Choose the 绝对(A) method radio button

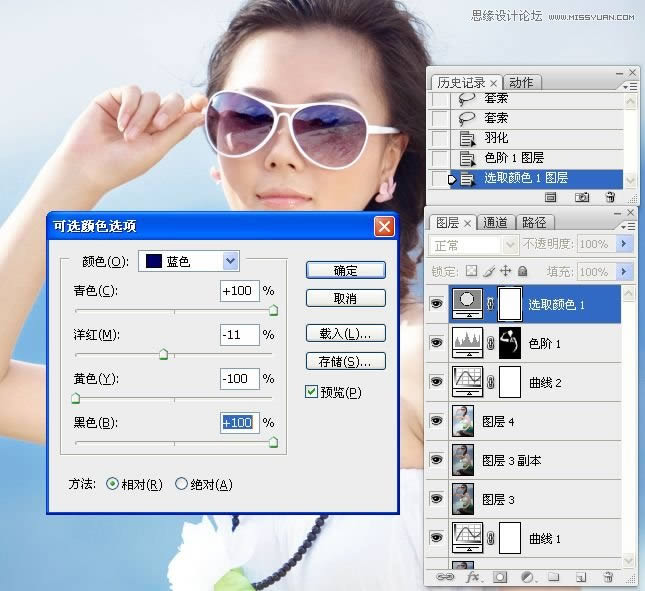coord(181,484)
